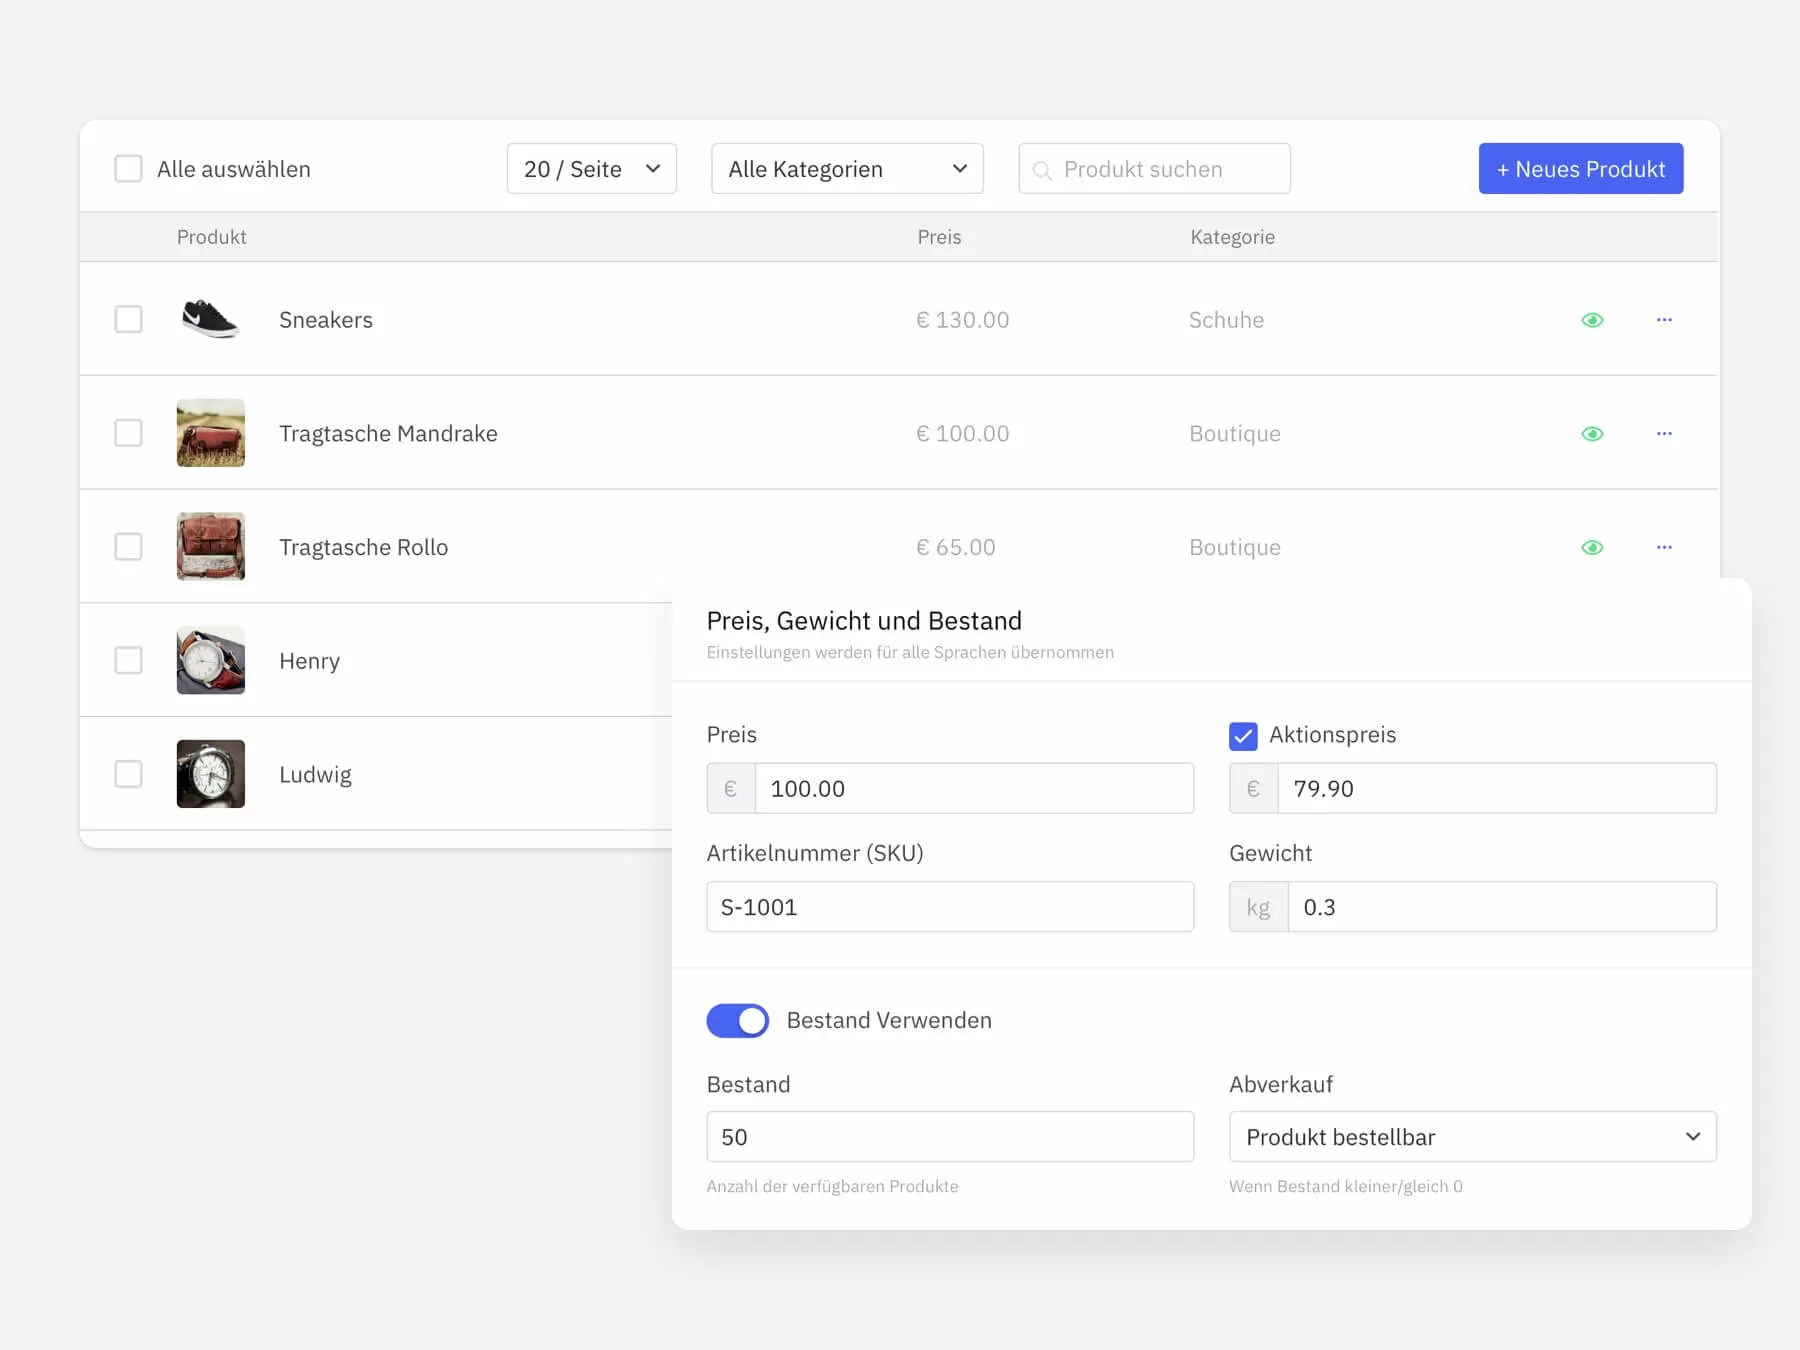Screen dimensions: 1800x1350
Task: Toggle visibility eye for Tragtasche Rollo
Action: 1592,548
